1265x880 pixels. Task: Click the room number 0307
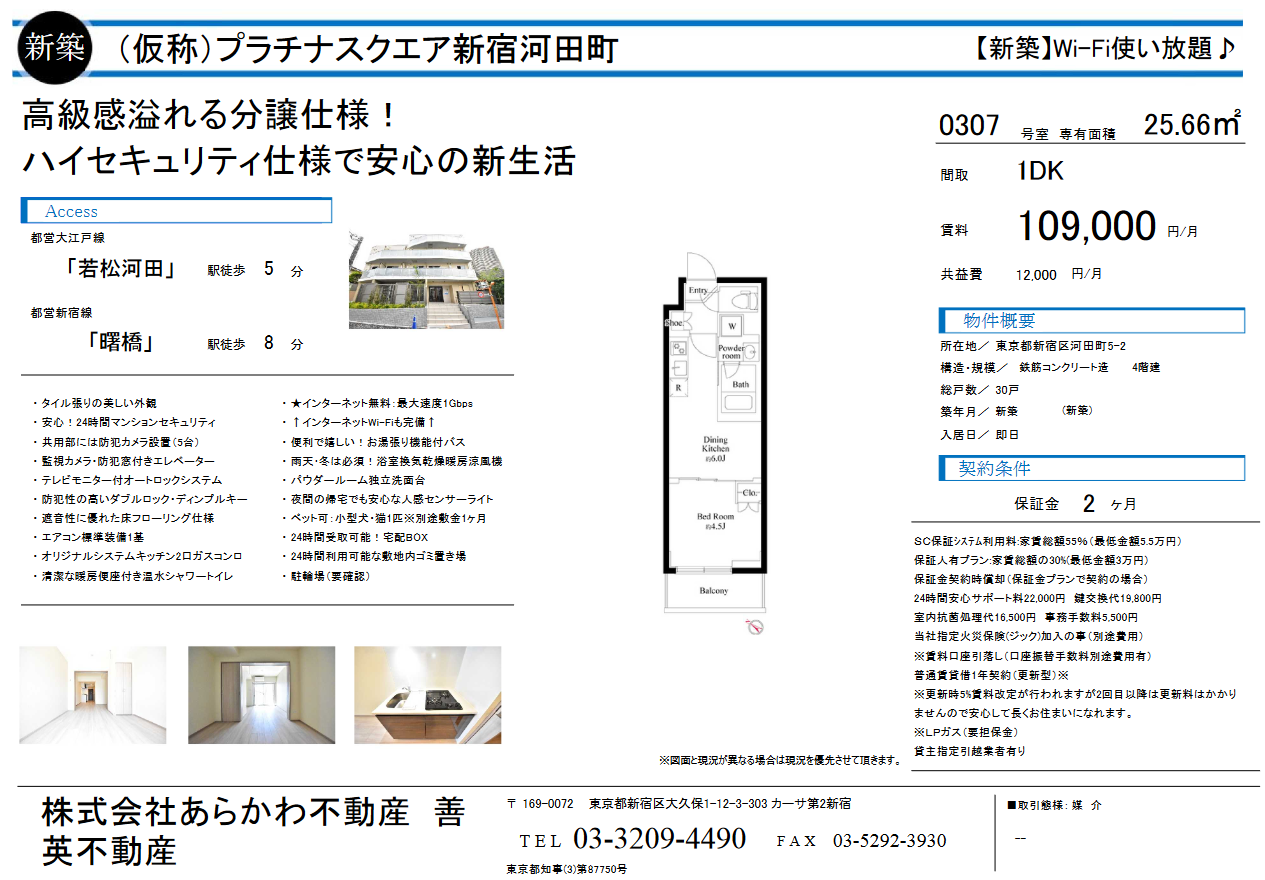pos(970,126)
